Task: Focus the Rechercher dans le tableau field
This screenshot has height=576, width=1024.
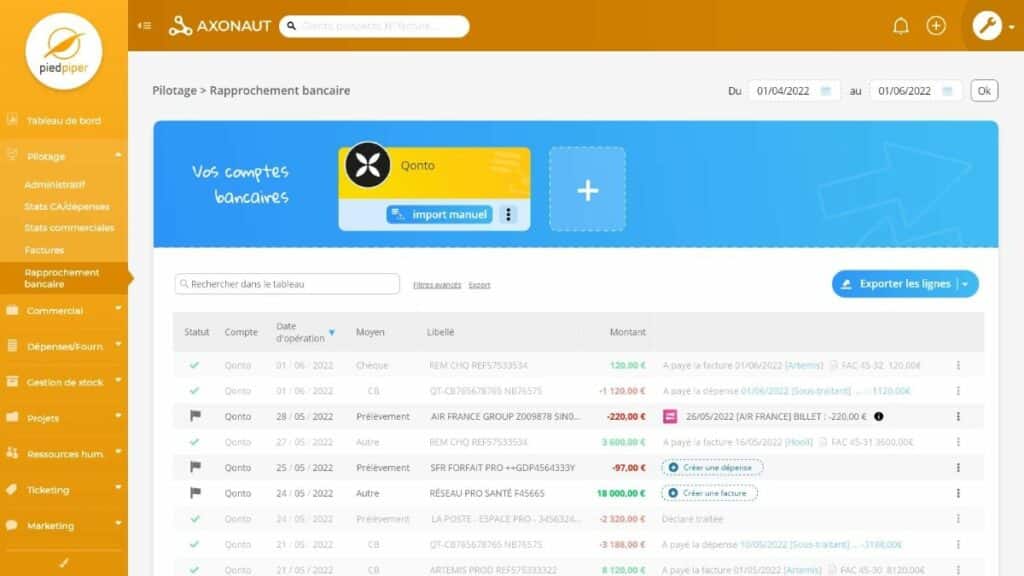Action: tap(287, 284)
